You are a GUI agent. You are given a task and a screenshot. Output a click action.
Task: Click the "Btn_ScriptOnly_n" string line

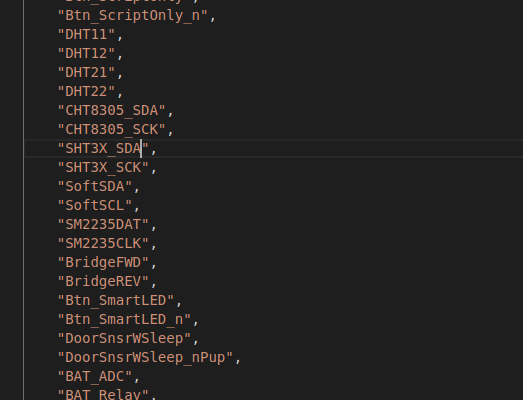coord(133,16)
